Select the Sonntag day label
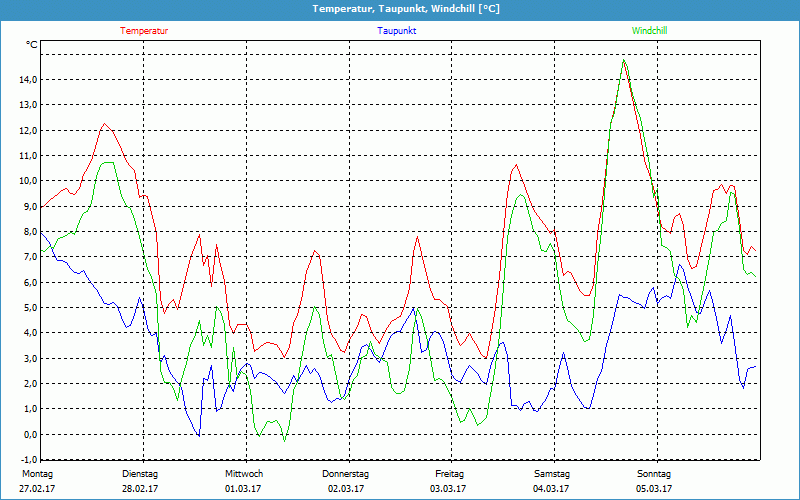The image size is (800, 500). click(654, 473)
